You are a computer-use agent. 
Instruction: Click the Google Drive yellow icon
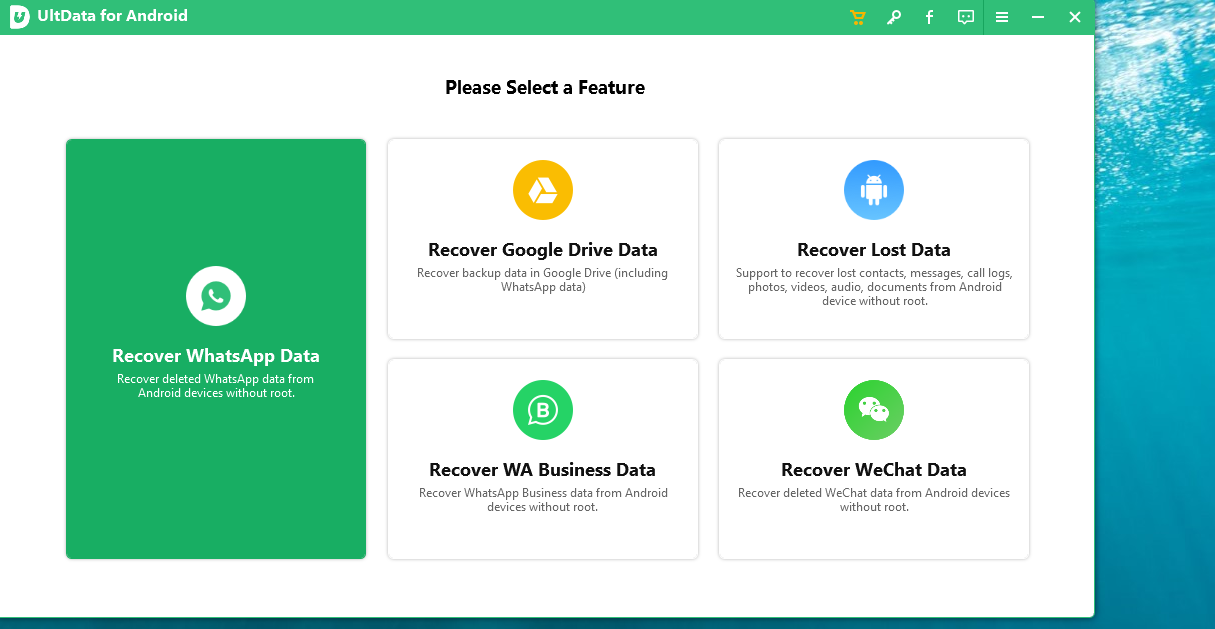click(543, 190)
